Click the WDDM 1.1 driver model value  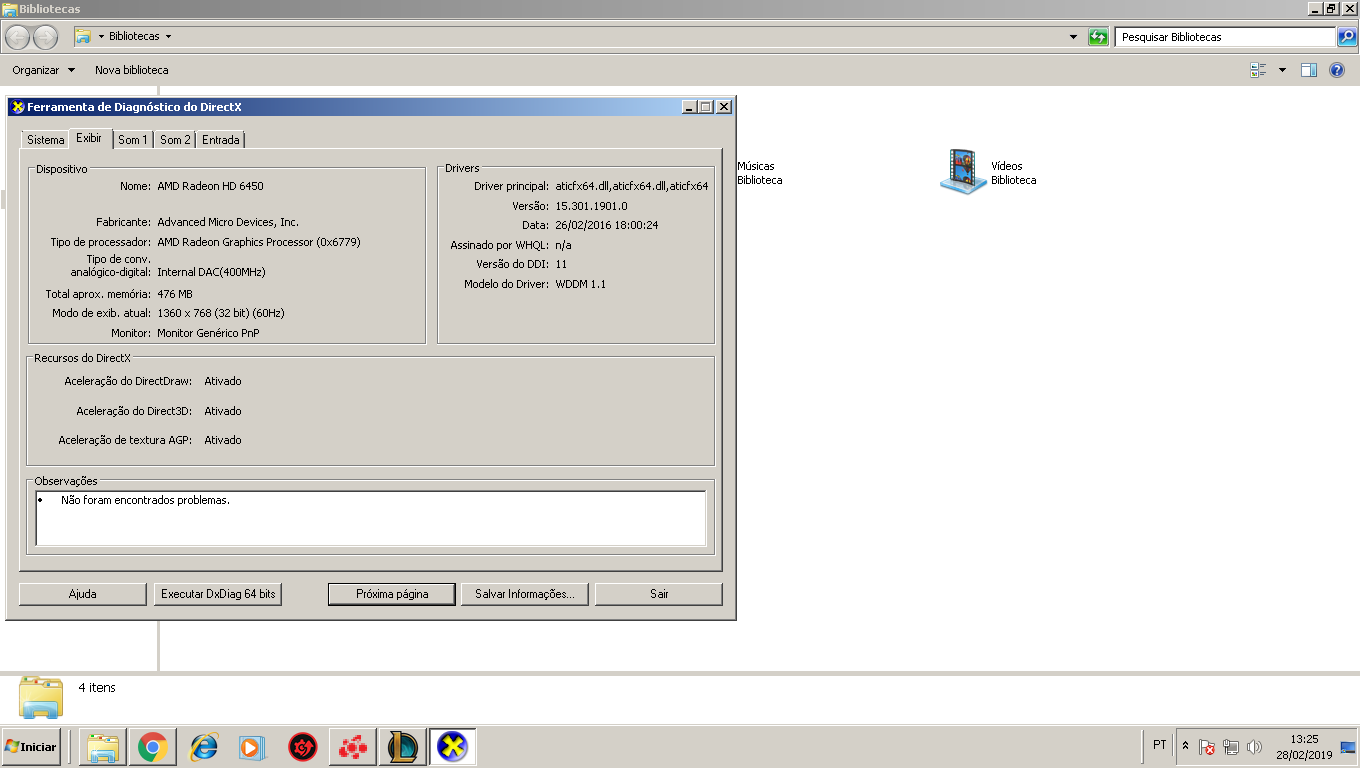(581, 284)
